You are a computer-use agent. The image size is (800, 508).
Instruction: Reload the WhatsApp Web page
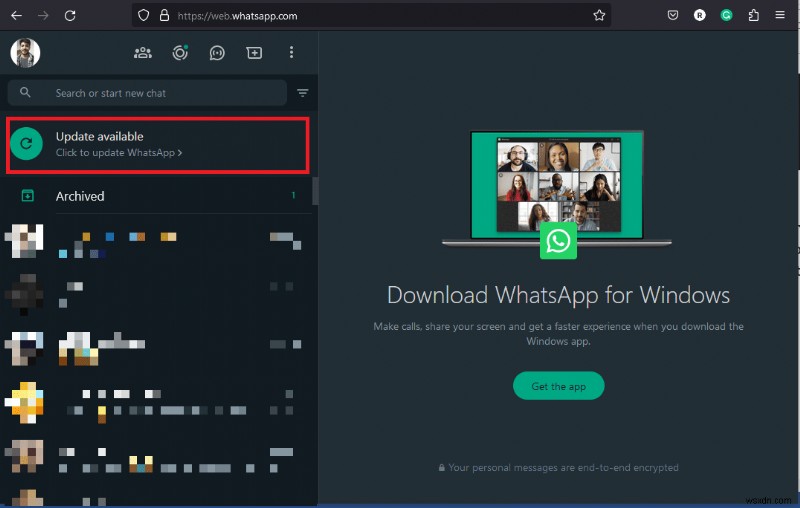coord(70,16)
